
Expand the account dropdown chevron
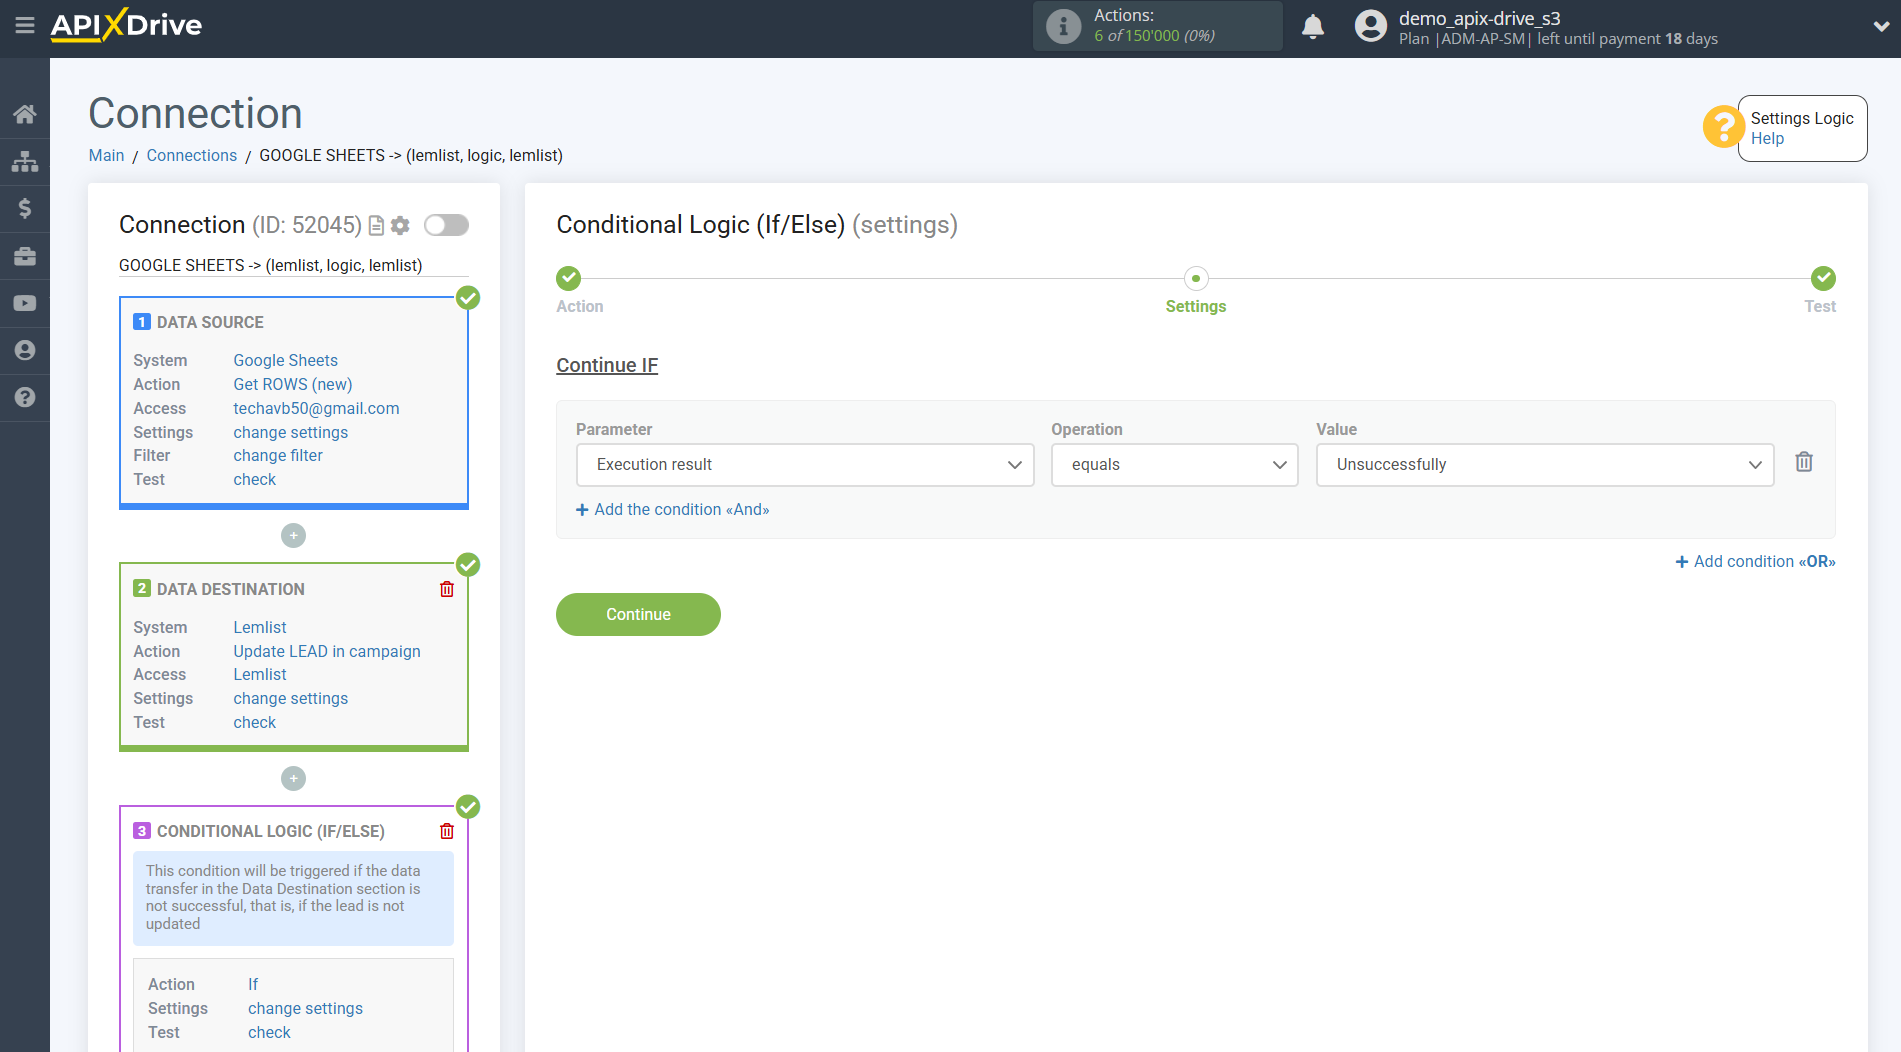[x=1881, y=27]
